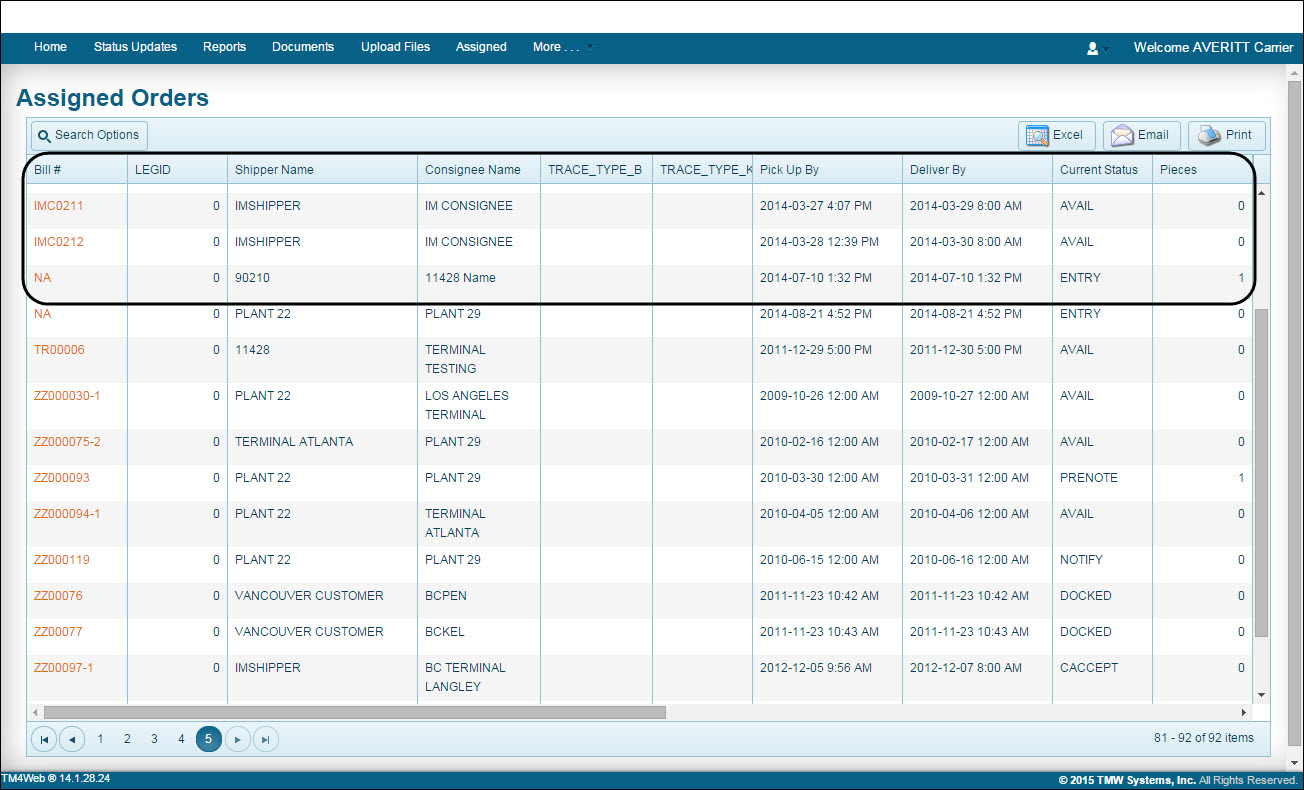The width and height of the screenshot is (1304, 790).
Task: Sort by the LEGID column header
Action: (178, 170)
